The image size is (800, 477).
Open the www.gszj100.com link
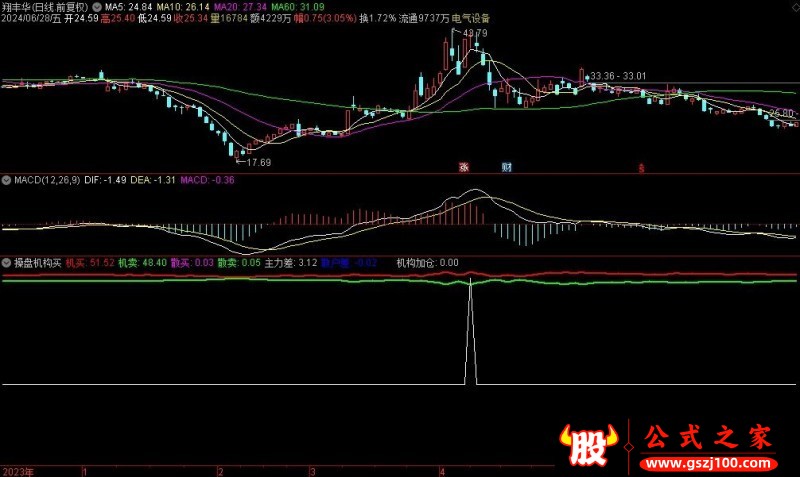(x=707, y=464)
